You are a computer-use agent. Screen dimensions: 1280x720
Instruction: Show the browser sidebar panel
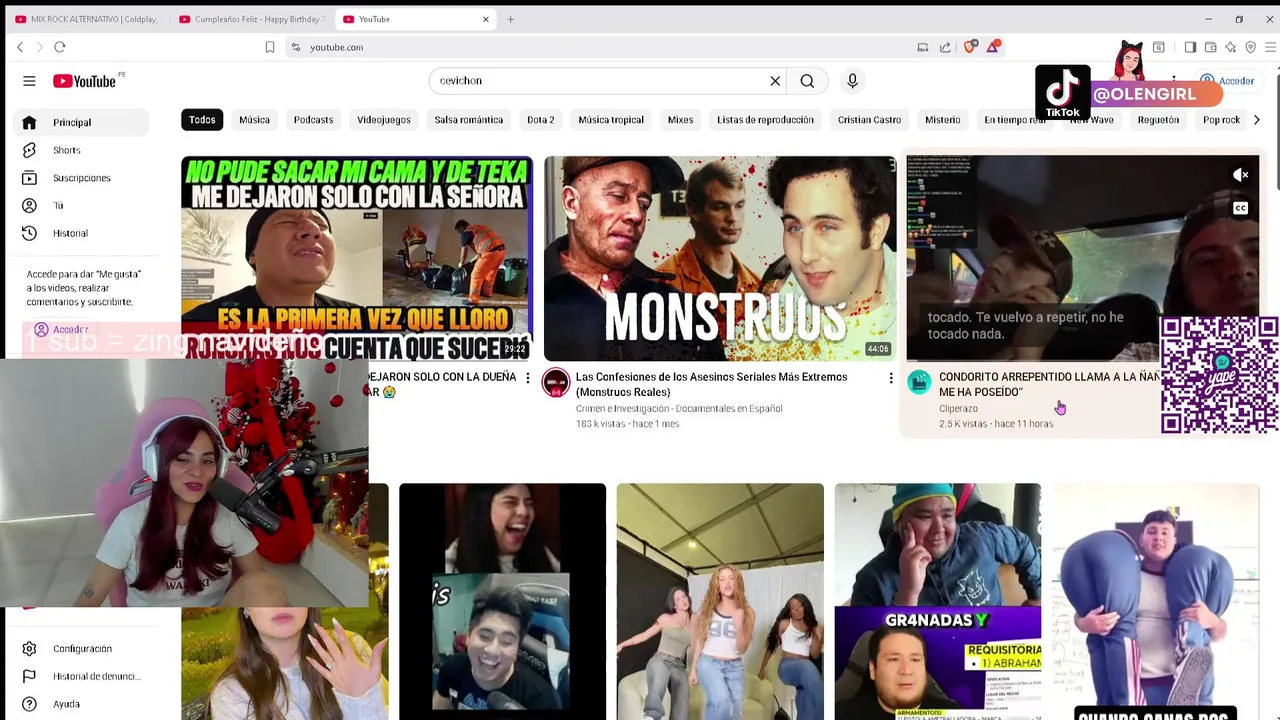(1190, 47)
